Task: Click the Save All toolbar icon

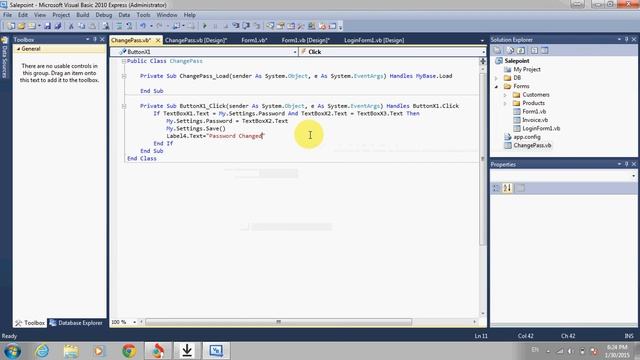Action: [58, 26]
